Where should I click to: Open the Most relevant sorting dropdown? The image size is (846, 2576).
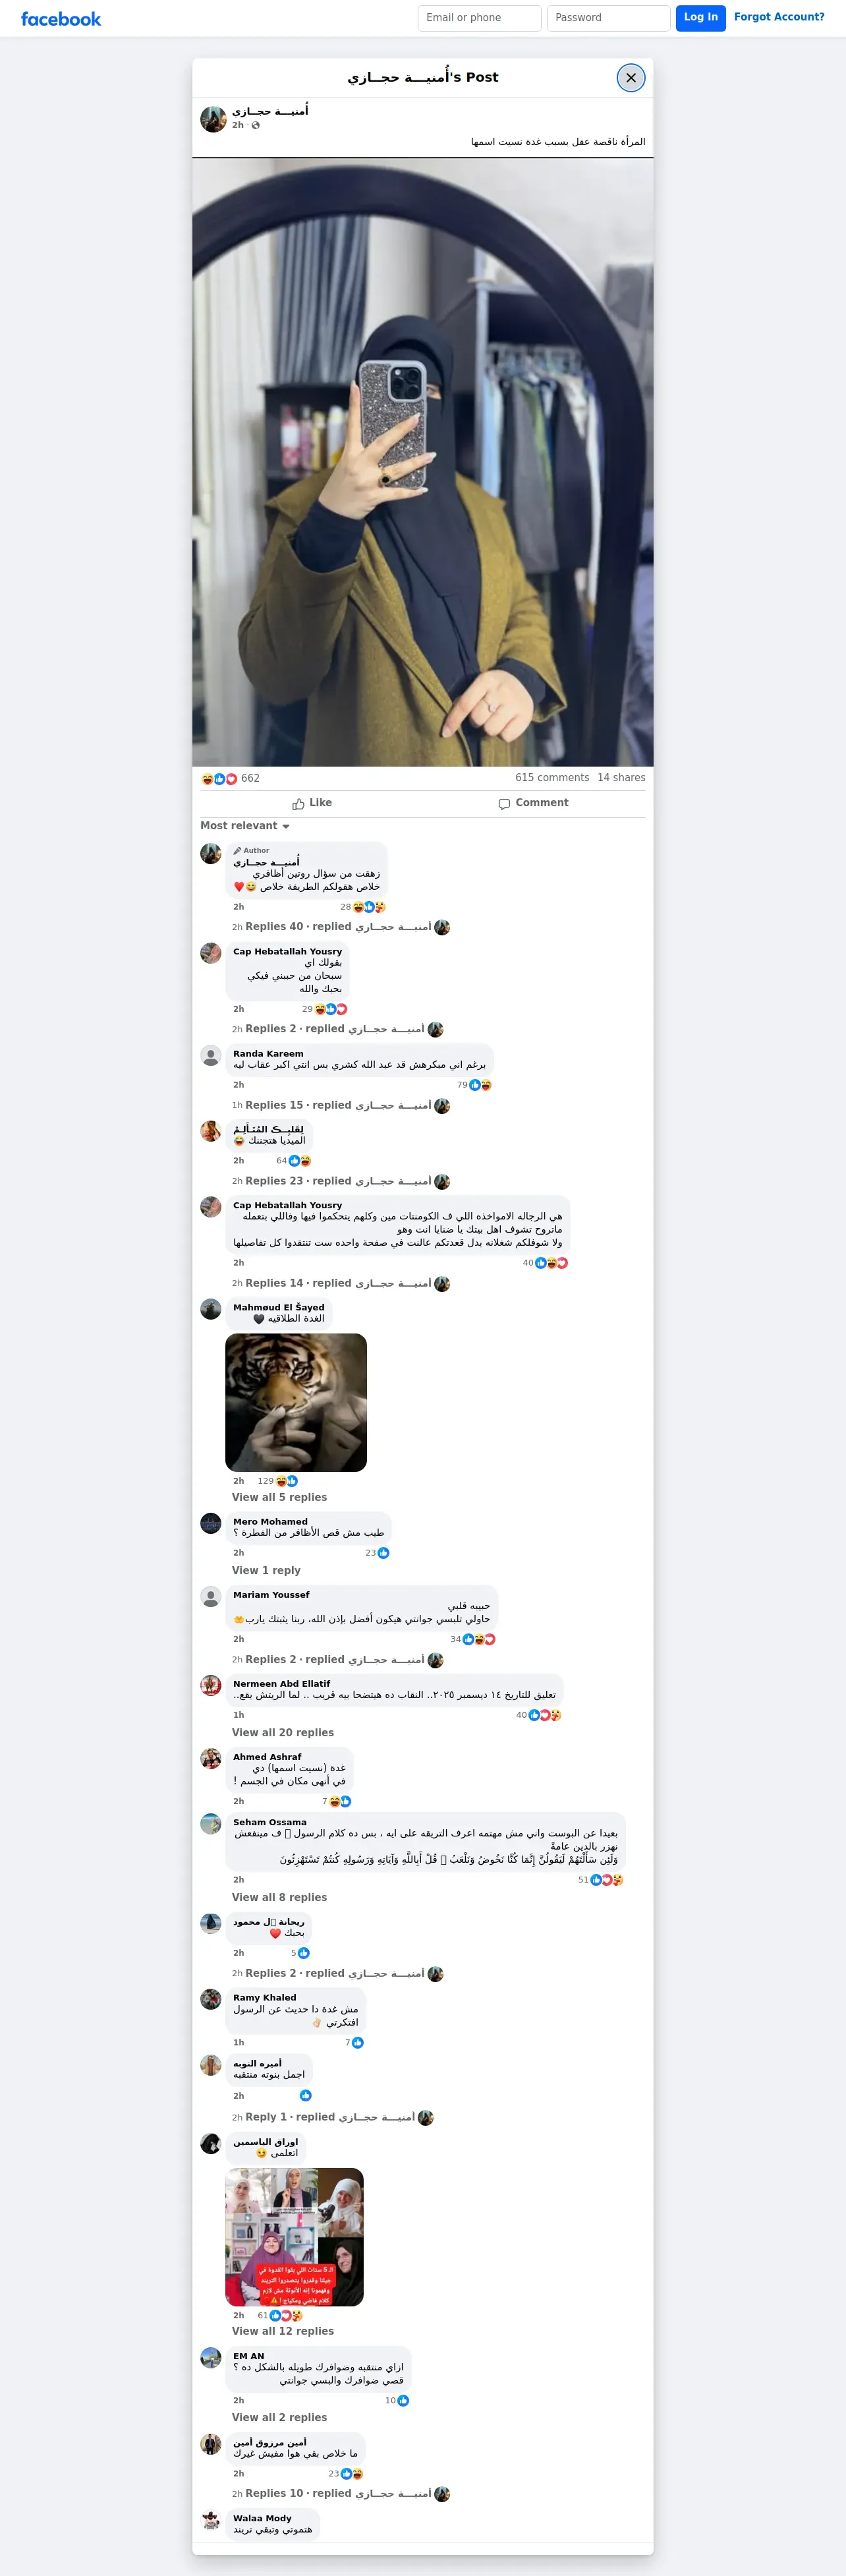[245, 826]
